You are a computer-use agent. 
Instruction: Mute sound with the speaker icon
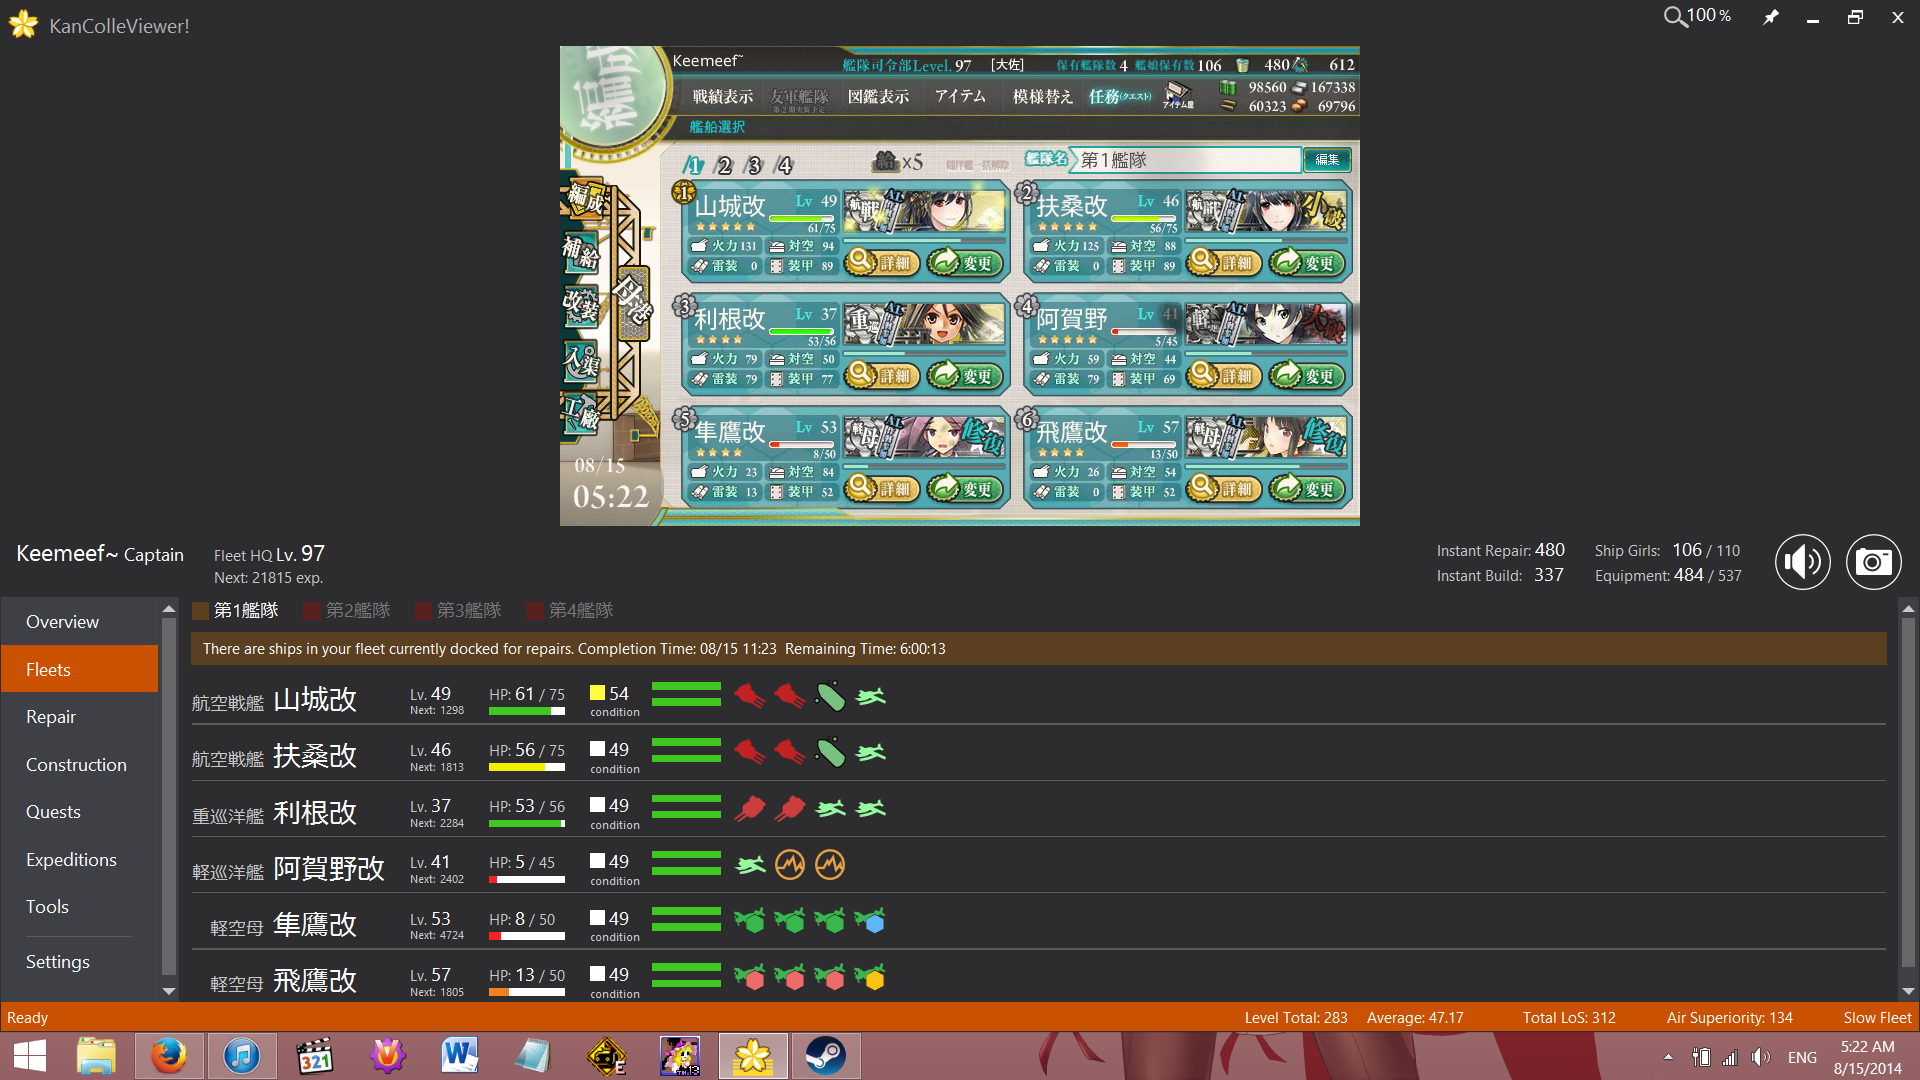coord(1802,562)
